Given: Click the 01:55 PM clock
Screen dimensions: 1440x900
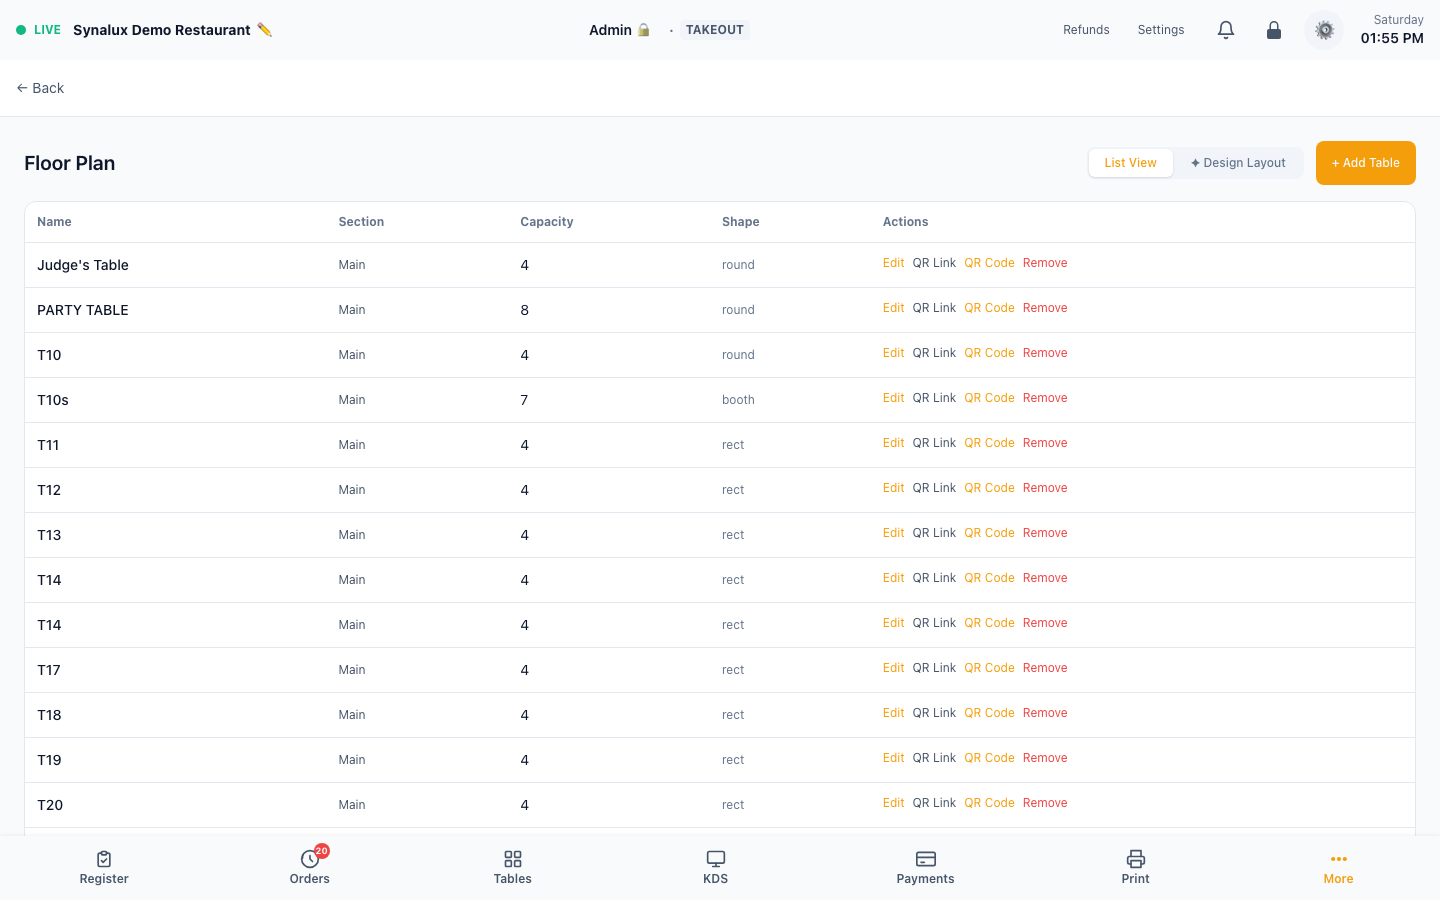Looking at the screenshot, I should click(x=1392, y=38).
